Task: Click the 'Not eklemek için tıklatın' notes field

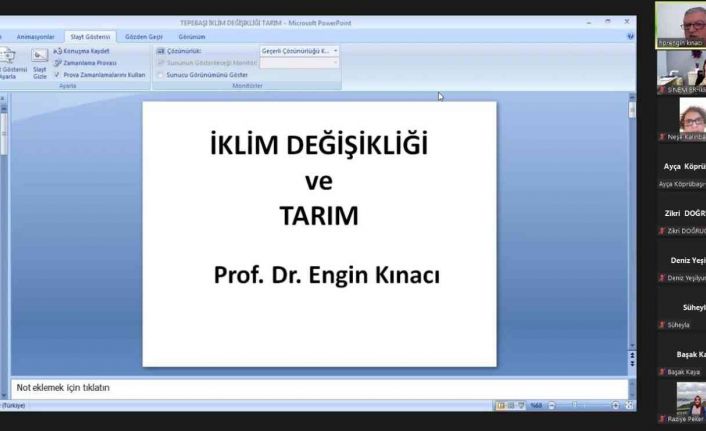Action: pyautogui.click(x=319, y=388)
